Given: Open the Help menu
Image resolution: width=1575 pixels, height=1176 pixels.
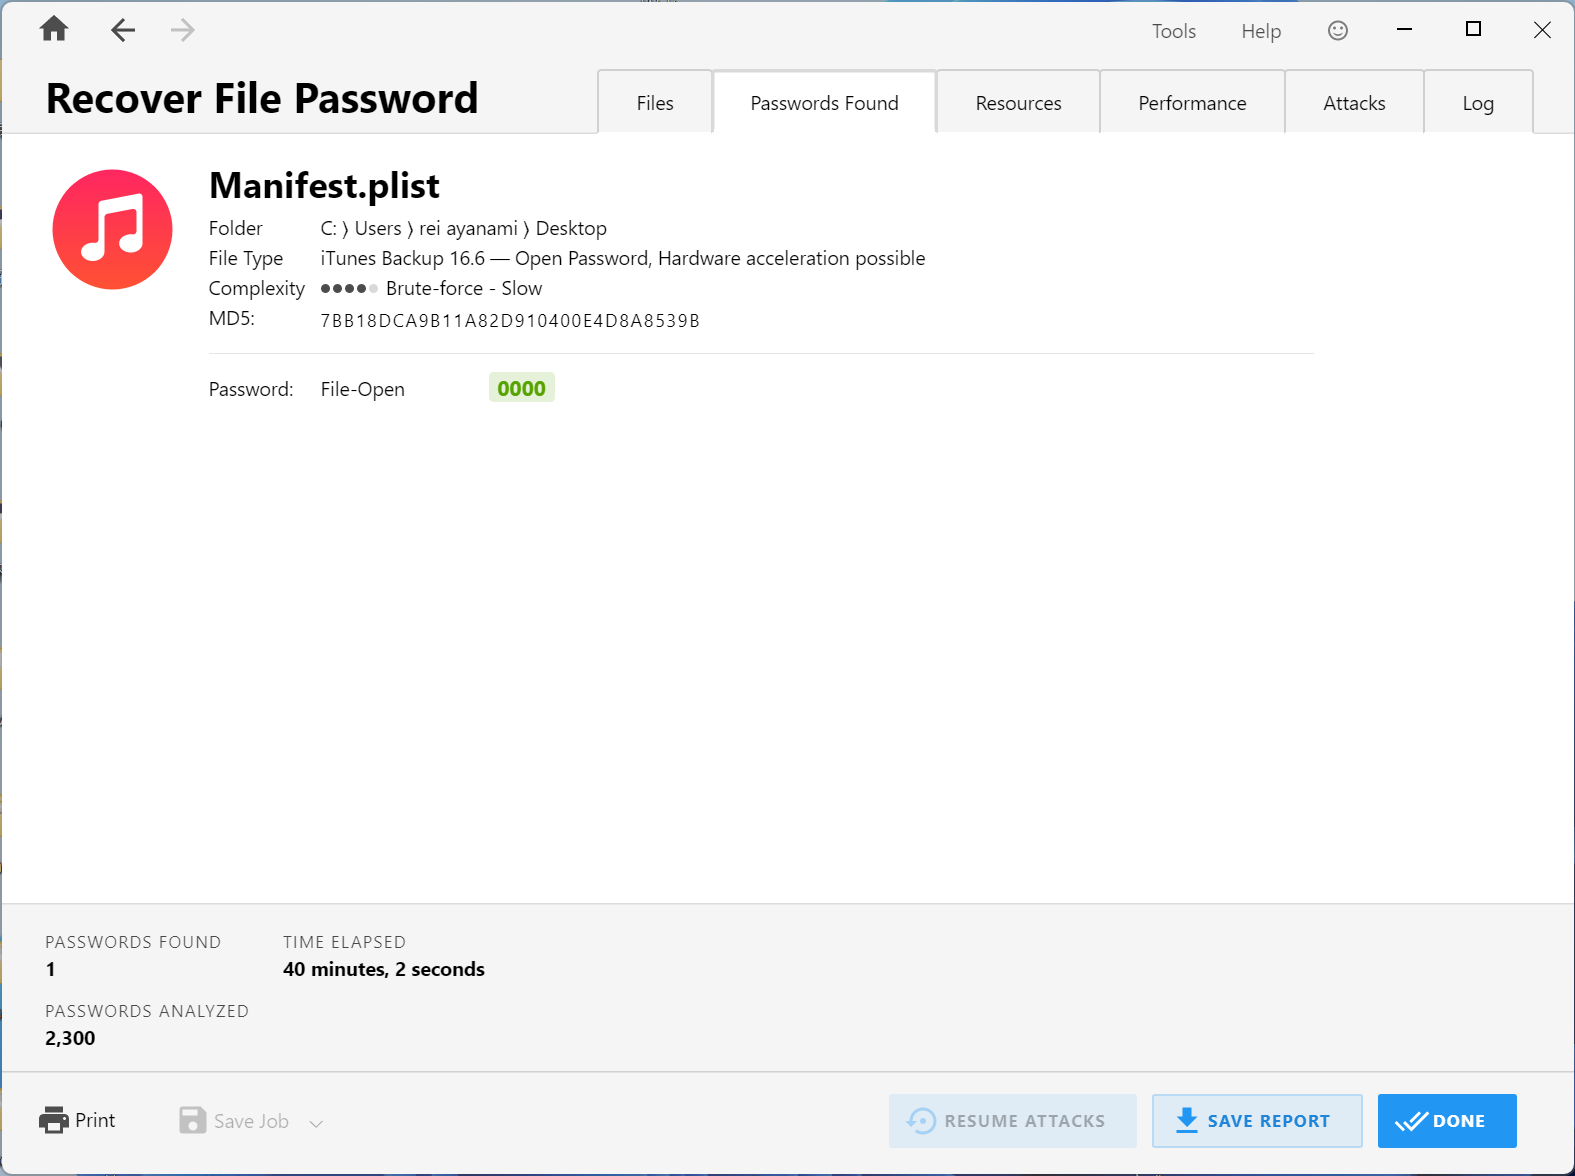Looking at the screenshot, I should (x=1261, y=31).
